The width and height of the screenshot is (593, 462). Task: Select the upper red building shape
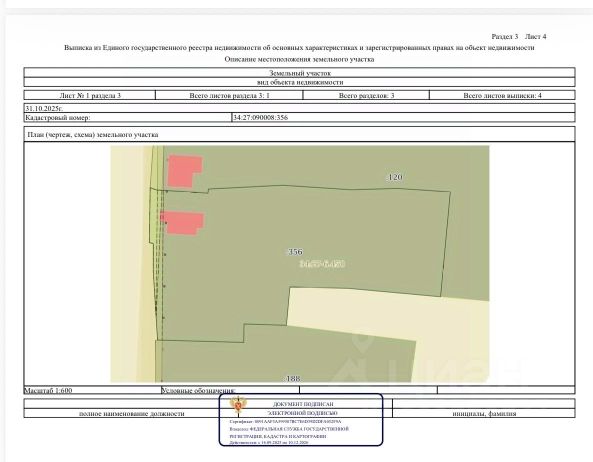(184, 171)
